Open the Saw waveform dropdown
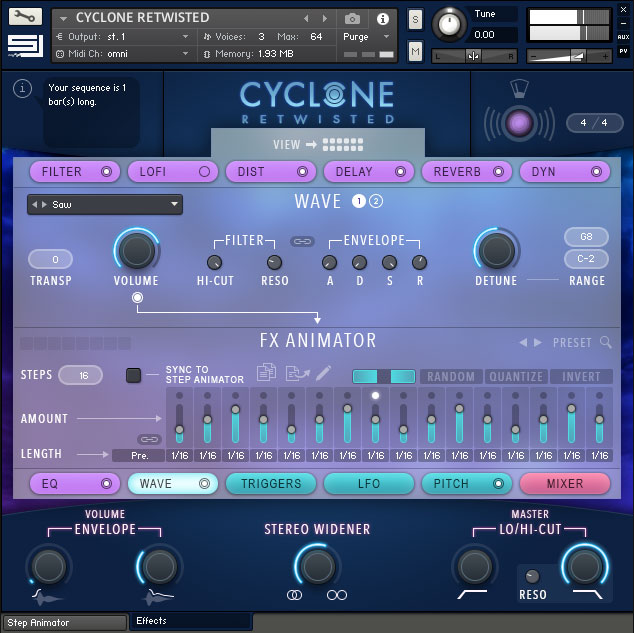634x633 pixels. (105, 204)
